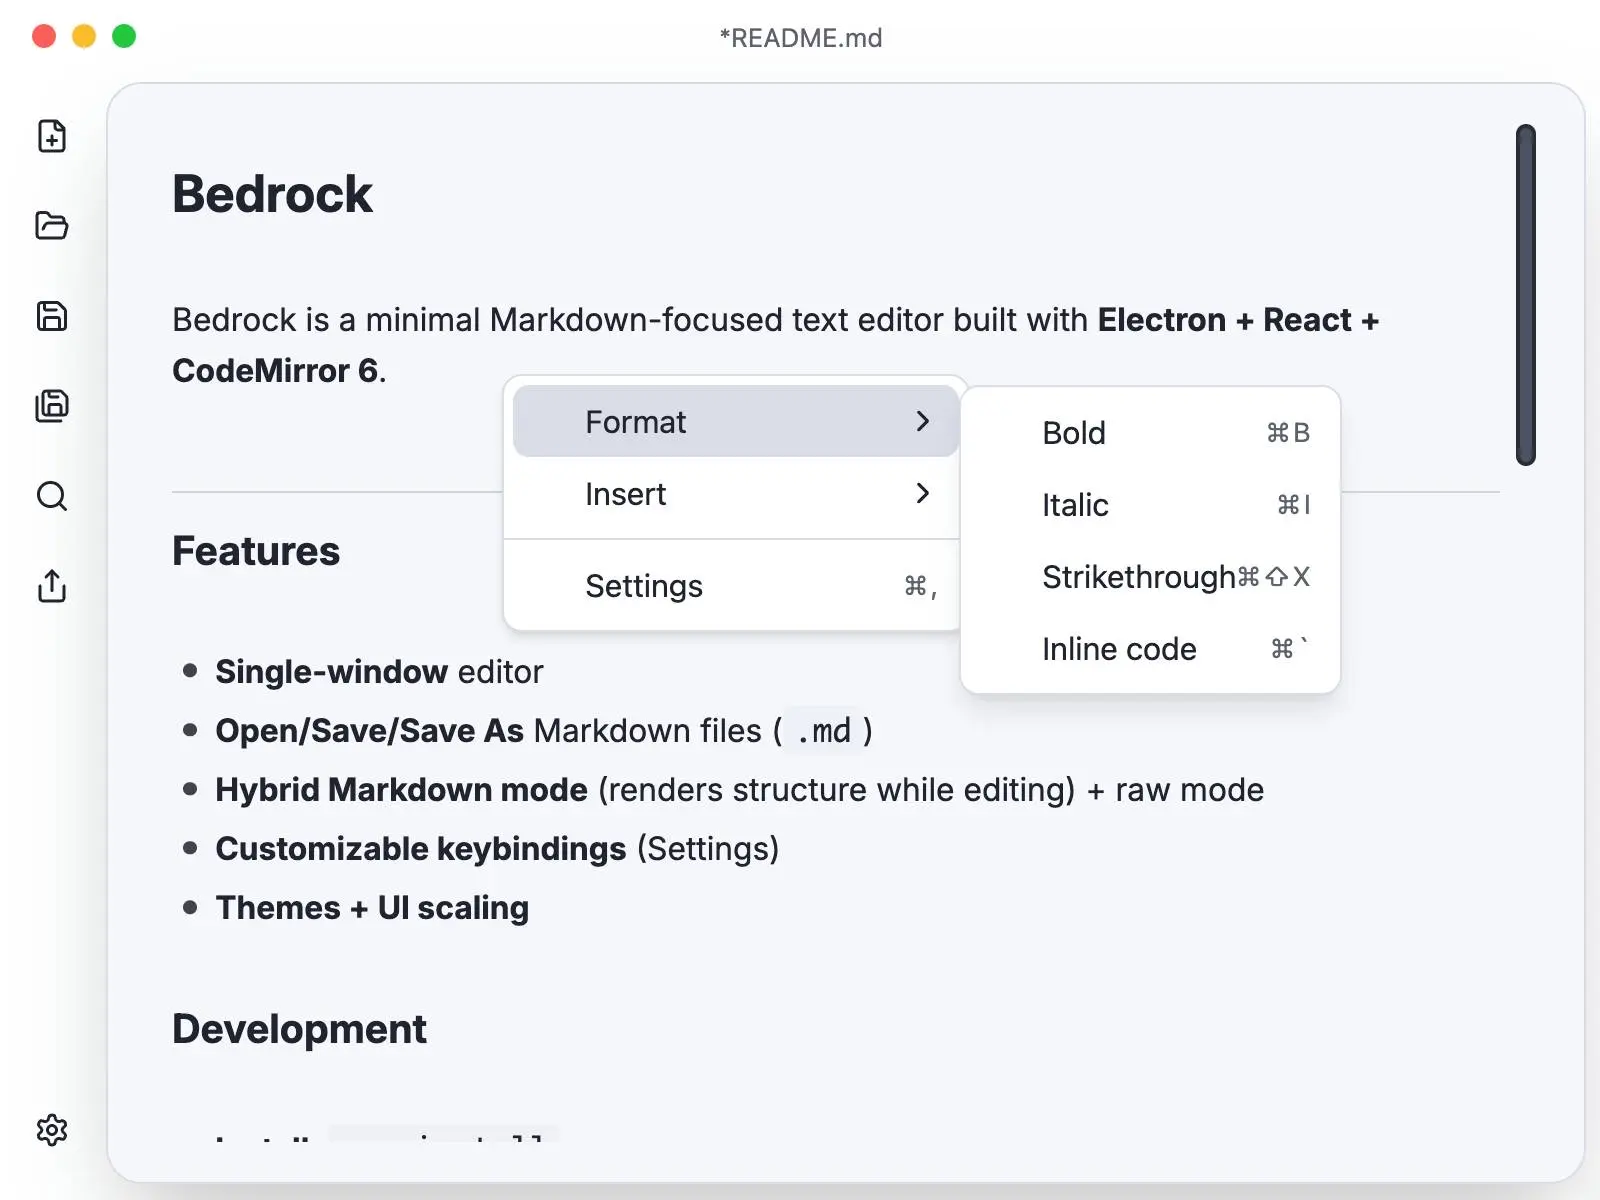Expand the Format submenu chevron
Screen dimensions: 1600x1200
click(x=922, y=421)
